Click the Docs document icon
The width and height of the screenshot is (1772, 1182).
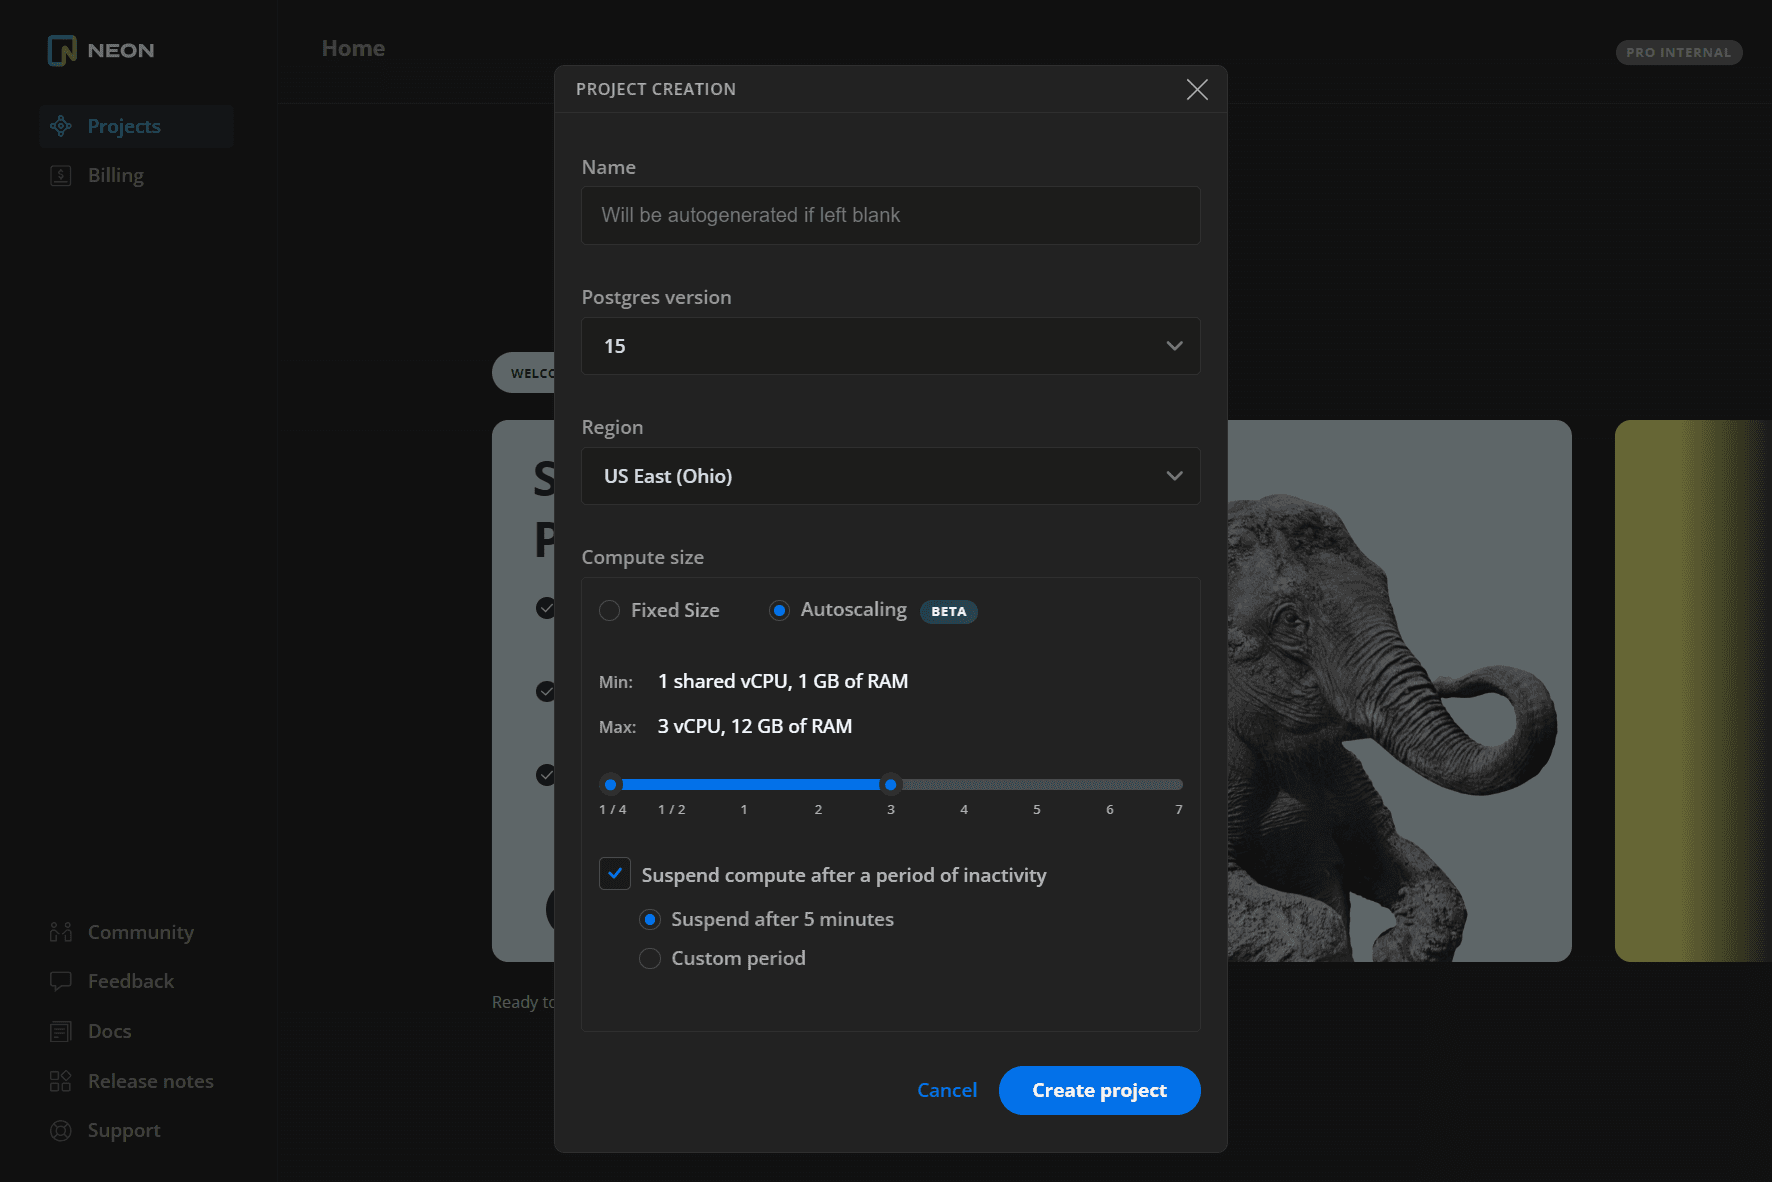61,1031
